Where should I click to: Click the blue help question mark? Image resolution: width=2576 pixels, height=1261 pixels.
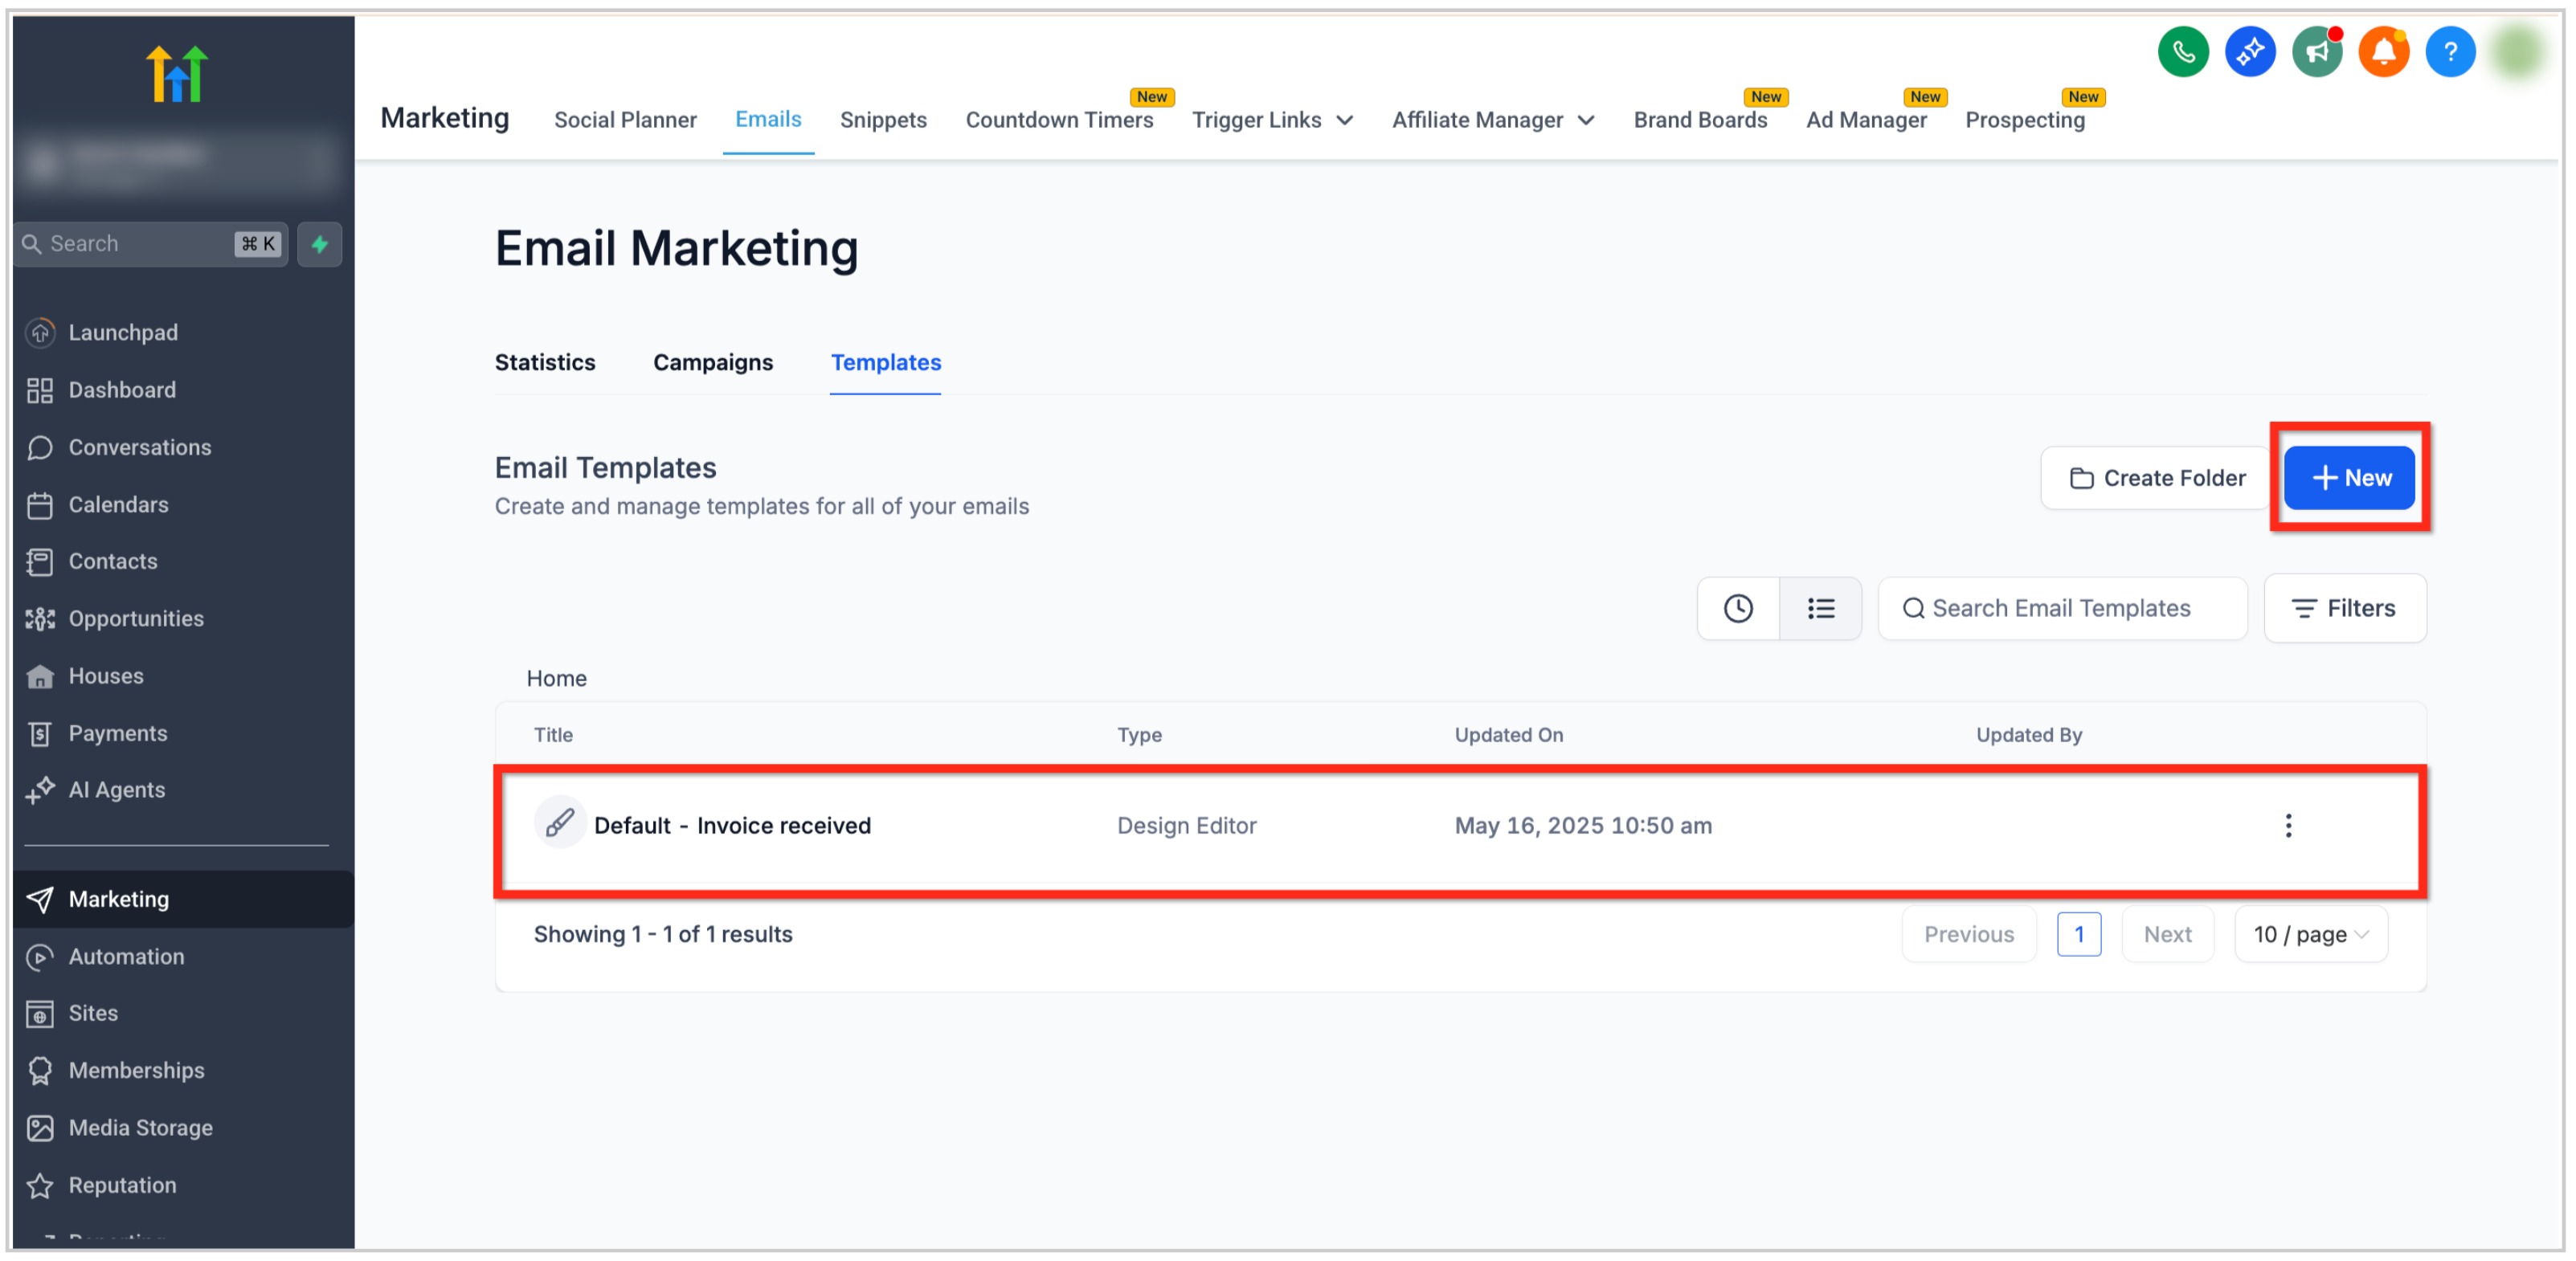click(2449, 52)
